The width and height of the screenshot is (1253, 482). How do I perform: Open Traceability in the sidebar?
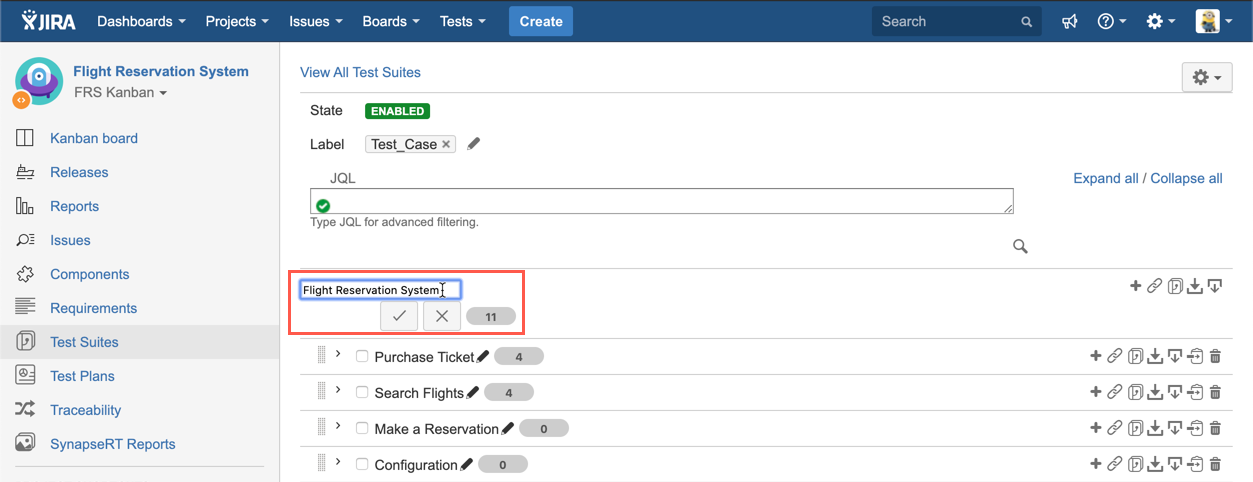85,410
